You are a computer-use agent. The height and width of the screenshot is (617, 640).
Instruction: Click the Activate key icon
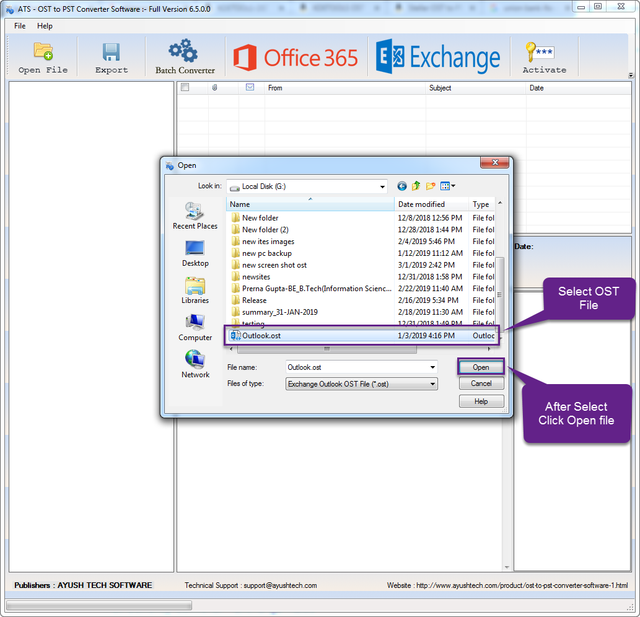(543, 57)
